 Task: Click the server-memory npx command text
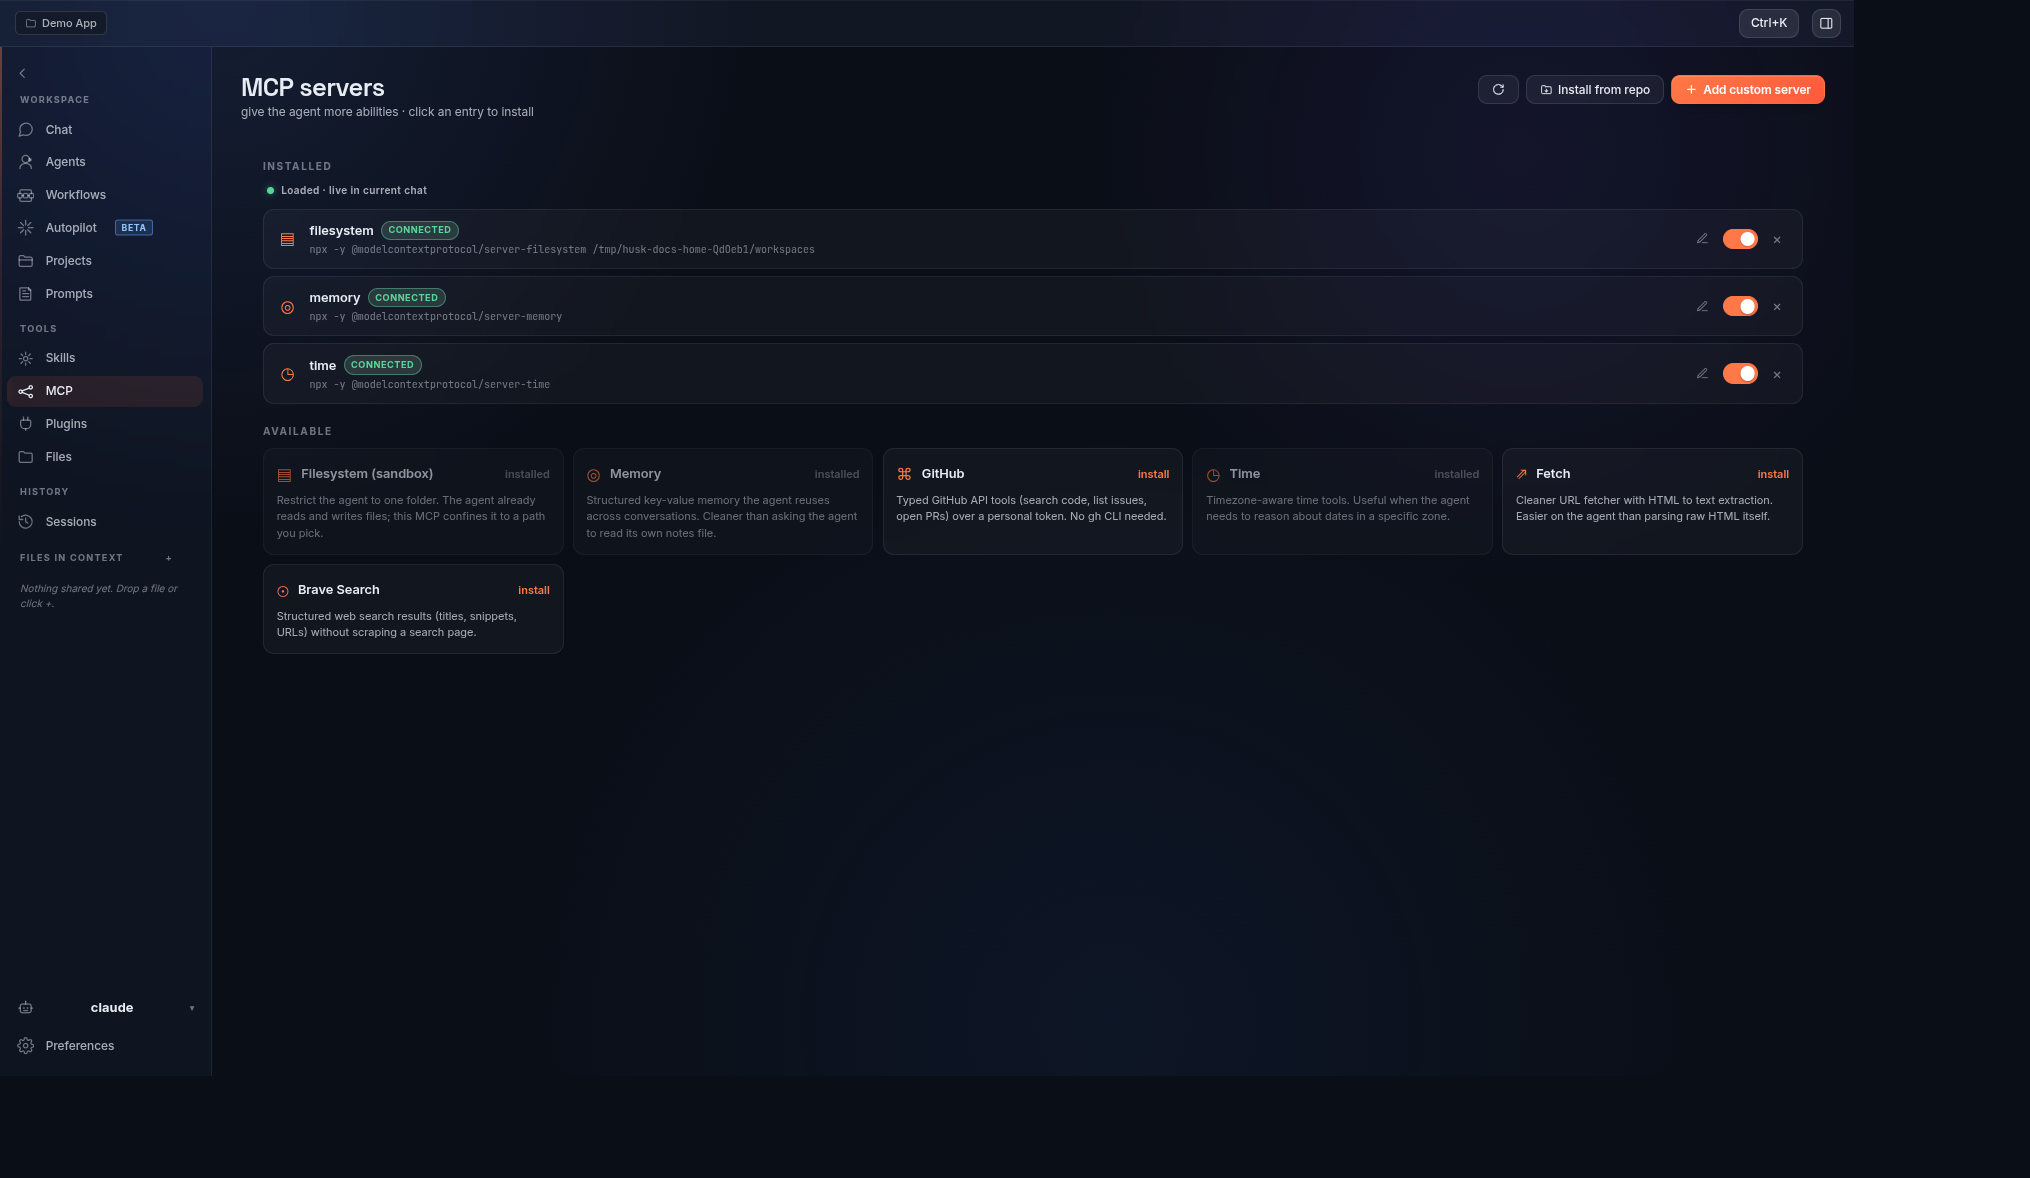(435, 317)
